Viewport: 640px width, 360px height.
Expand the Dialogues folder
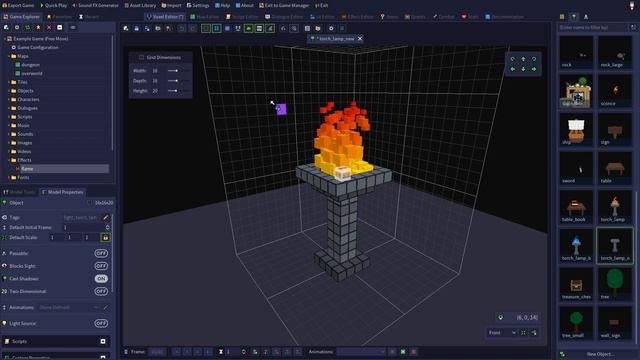(9, 108)
